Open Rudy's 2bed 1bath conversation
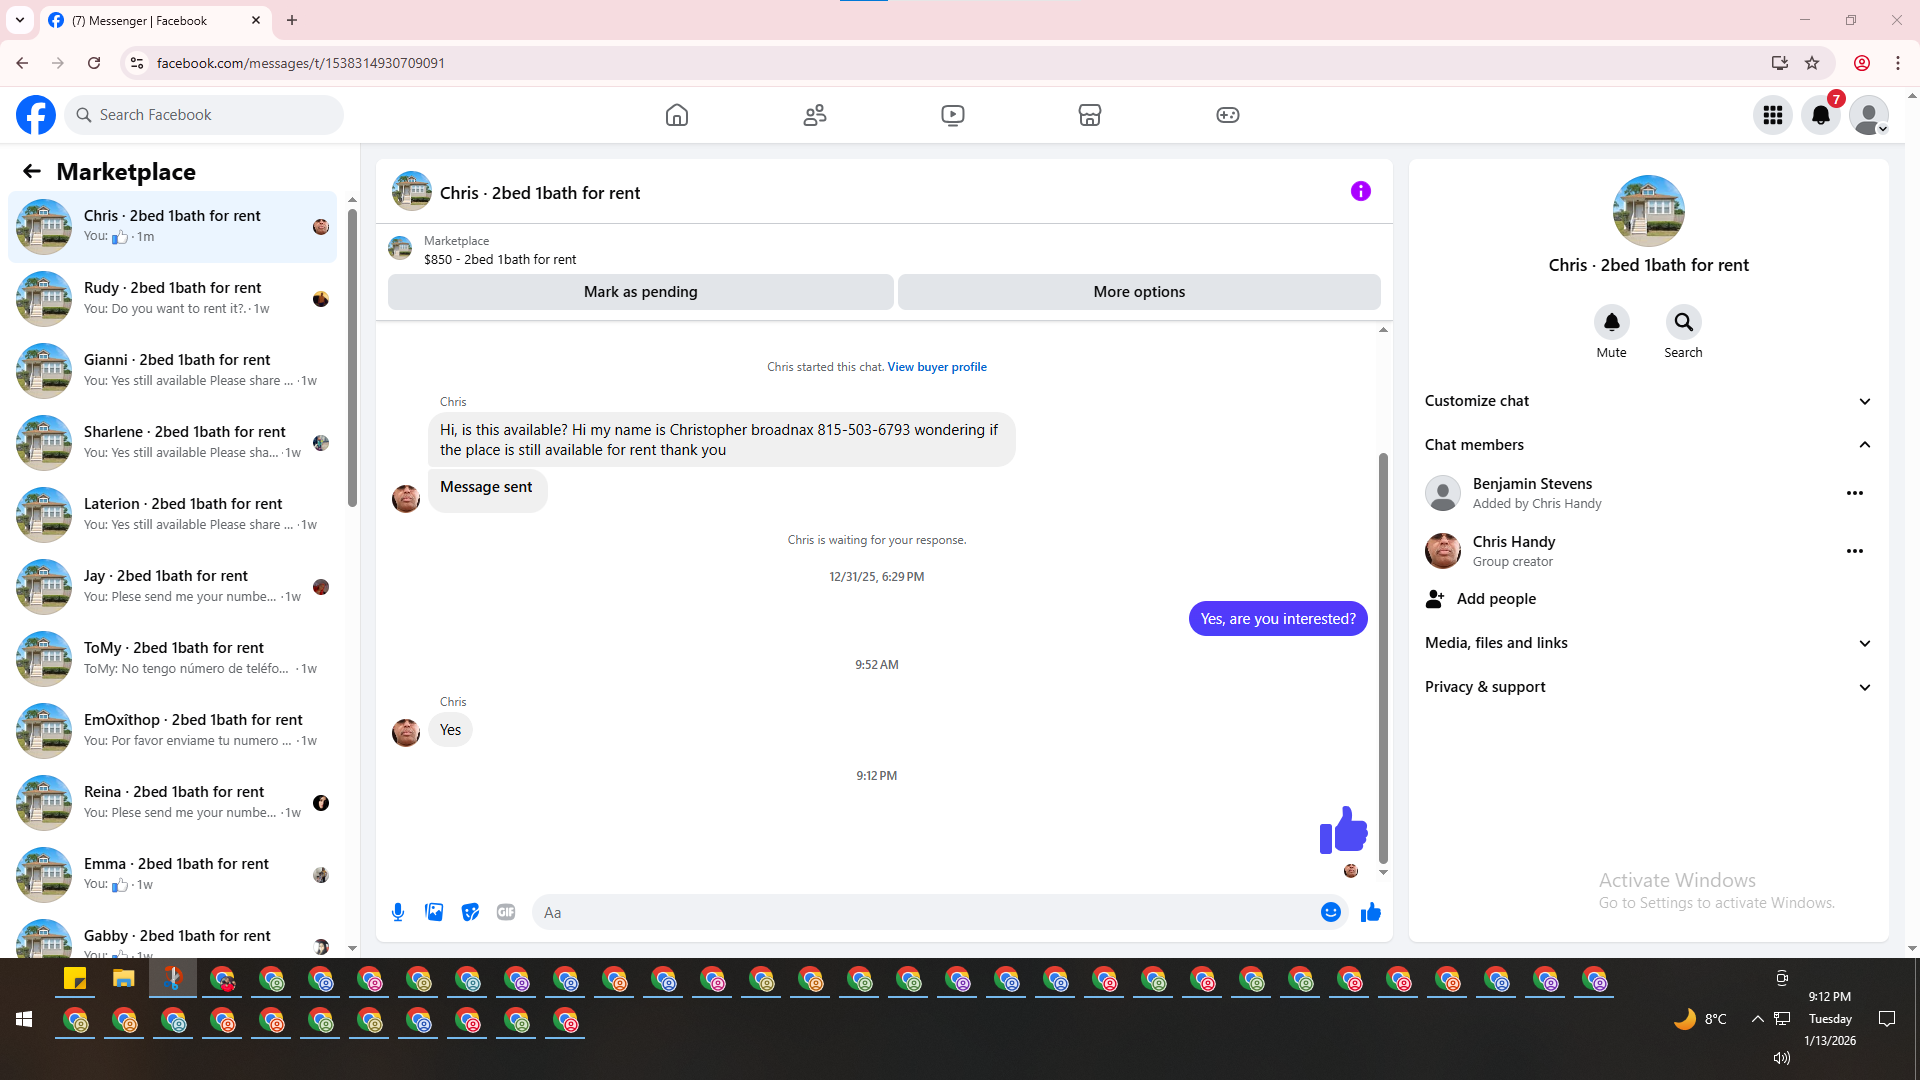This screenshot has height=1080, width=1920. tap(172, 298)
